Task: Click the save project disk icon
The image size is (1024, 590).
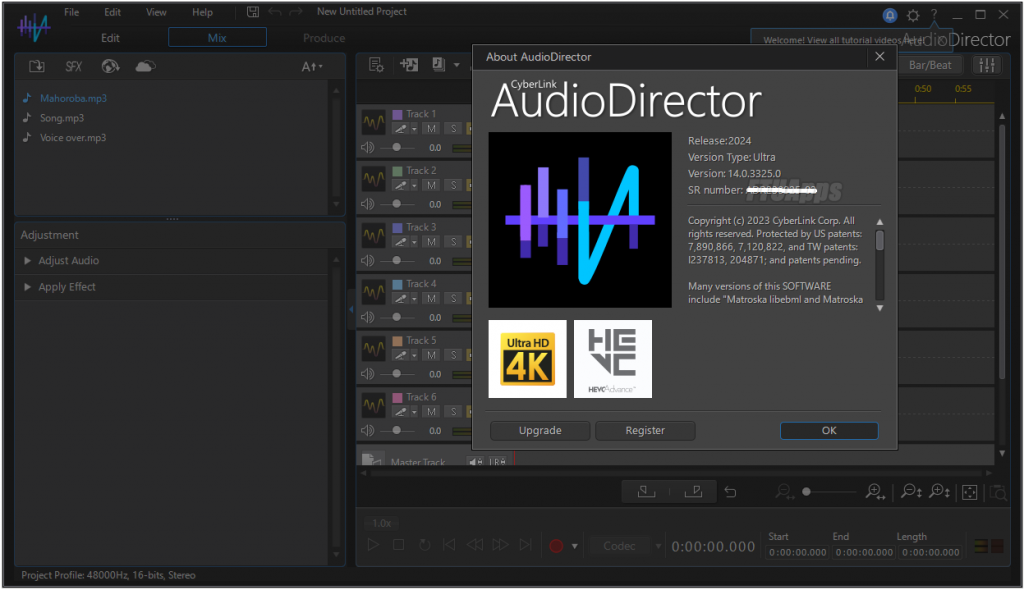Action: pos(253,12)
